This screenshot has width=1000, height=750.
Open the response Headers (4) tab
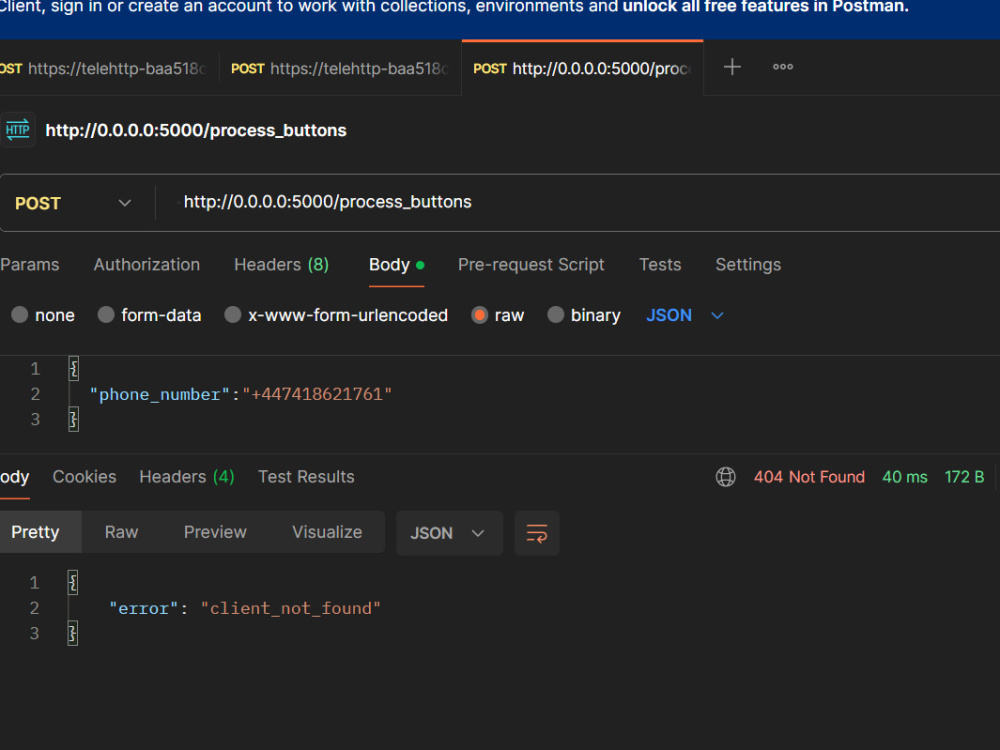click(187, 477)
